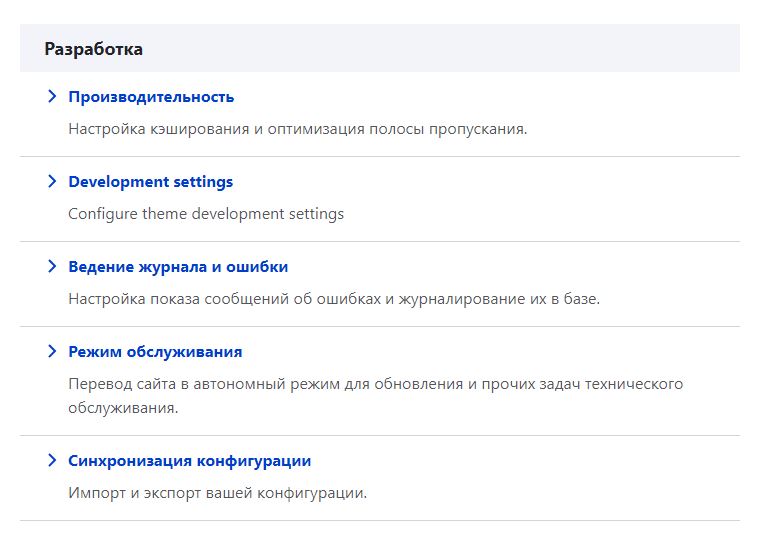The height and width of the screenshot is (547, 762).
Task: Click the wrapped word обслуживания. on the second line
Action: click(x=123, y=408)
